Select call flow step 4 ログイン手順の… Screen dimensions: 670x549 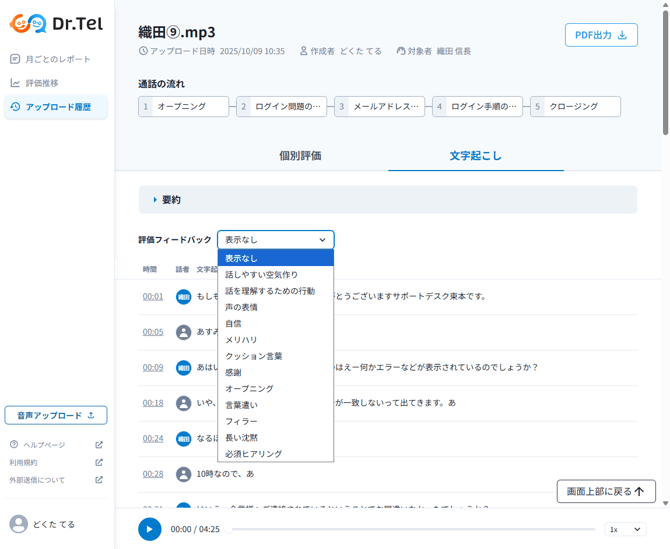pos(478,106)
